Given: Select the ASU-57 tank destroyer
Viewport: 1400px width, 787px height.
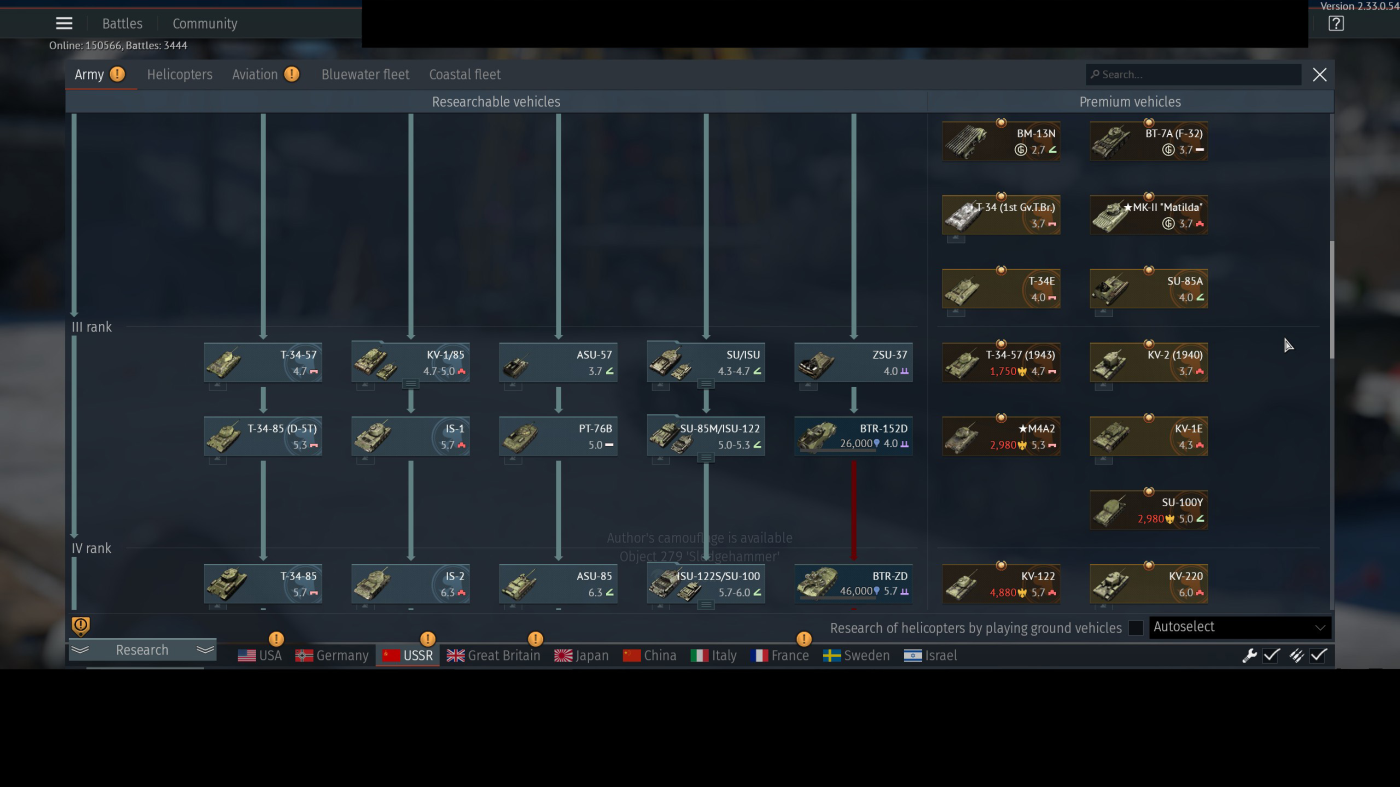Looking at the screenshot, I should 558,362.
